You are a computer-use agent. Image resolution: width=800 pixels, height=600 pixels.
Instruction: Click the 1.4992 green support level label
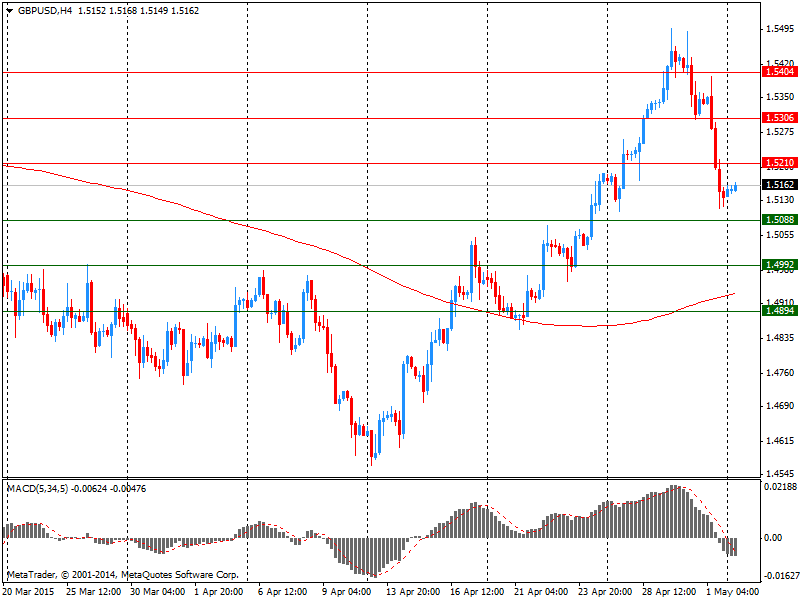point(780,265)
